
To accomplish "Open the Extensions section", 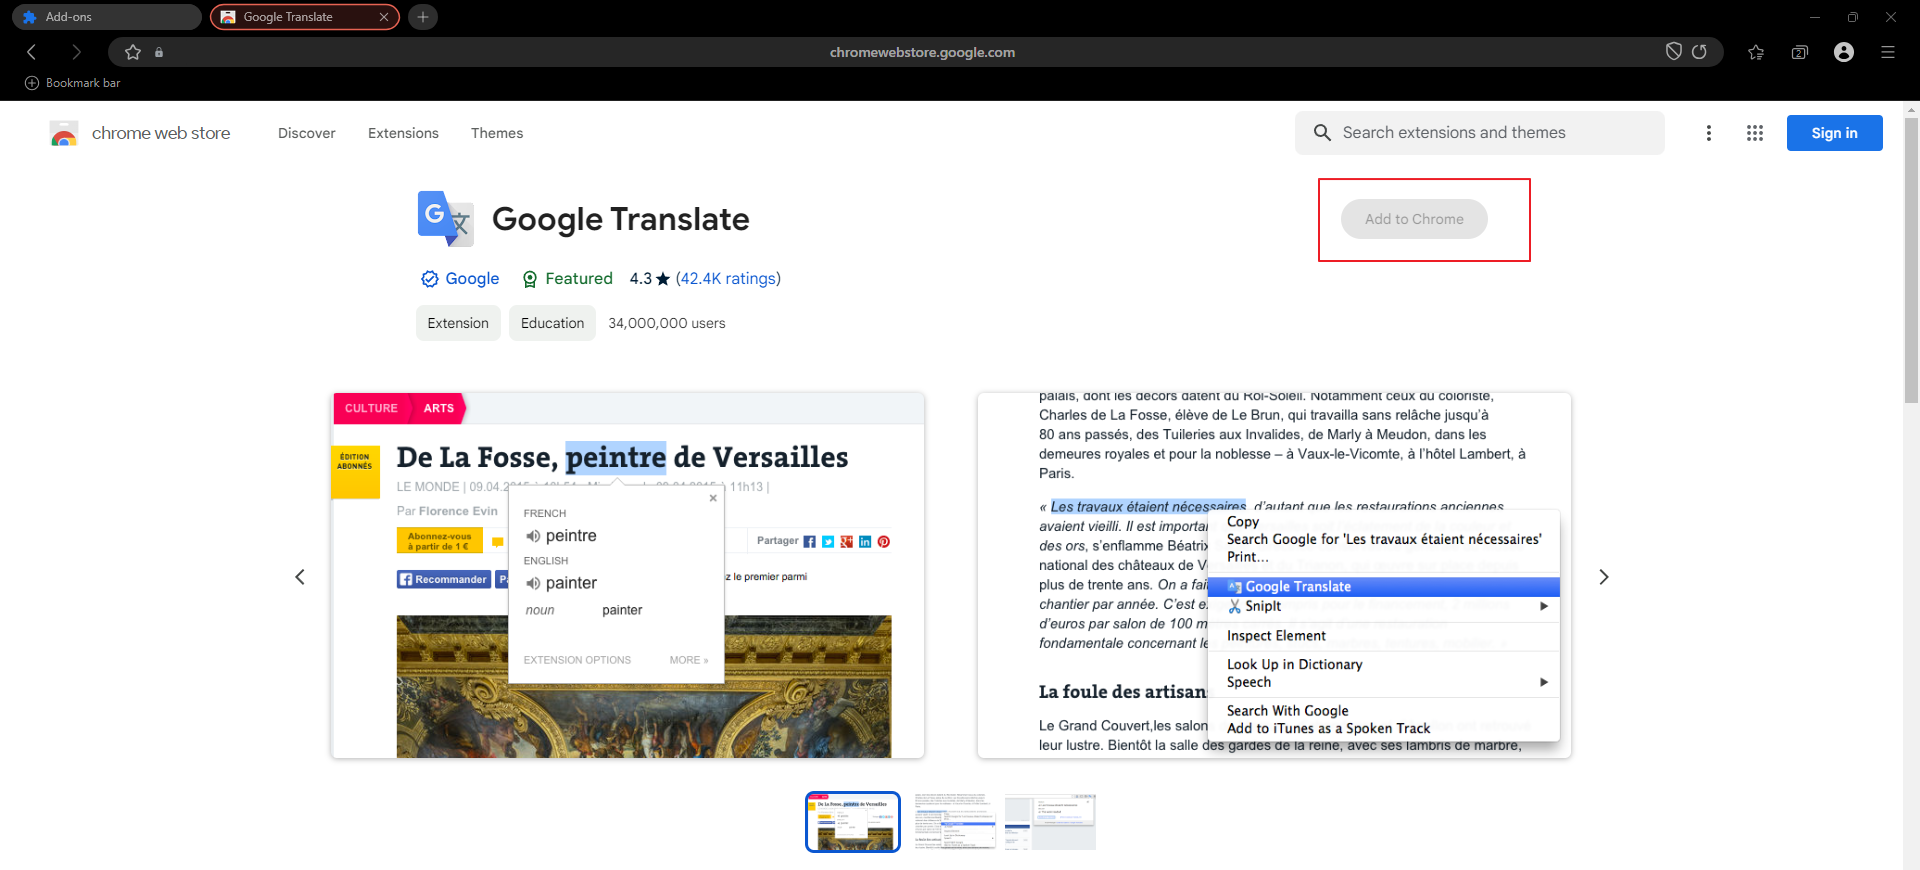I will [403, 133].
